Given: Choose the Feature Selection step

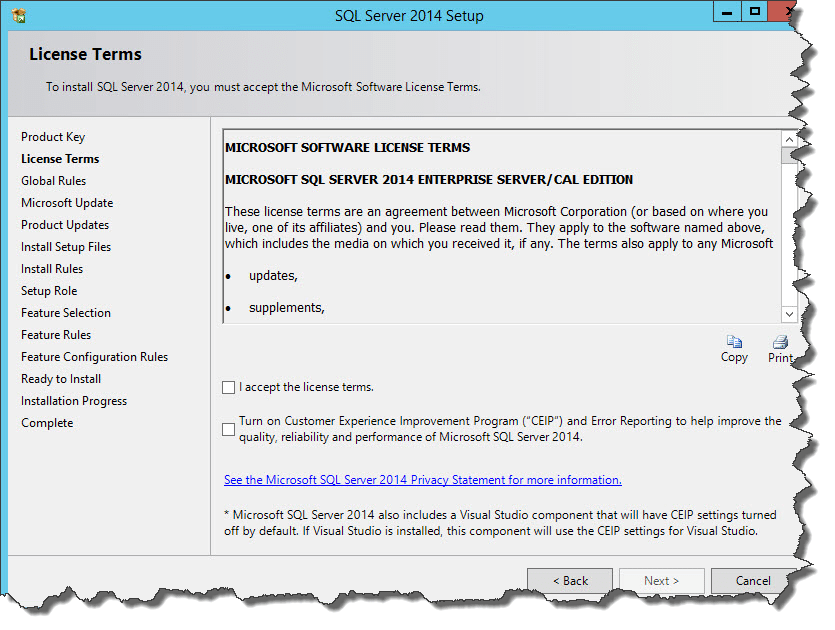Looking at the screenshot, I should click(66, 313).
